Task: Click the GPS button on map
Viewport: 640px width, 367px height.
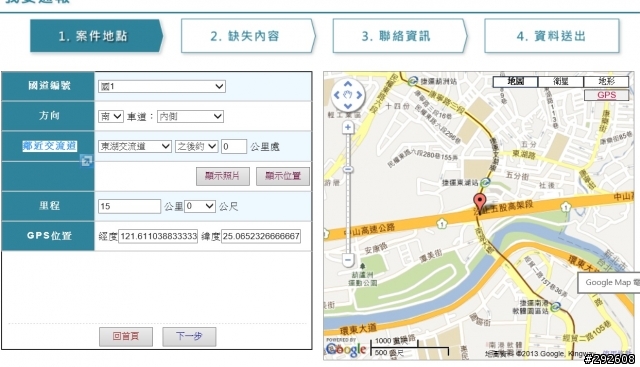Action: tap(606, 95)
